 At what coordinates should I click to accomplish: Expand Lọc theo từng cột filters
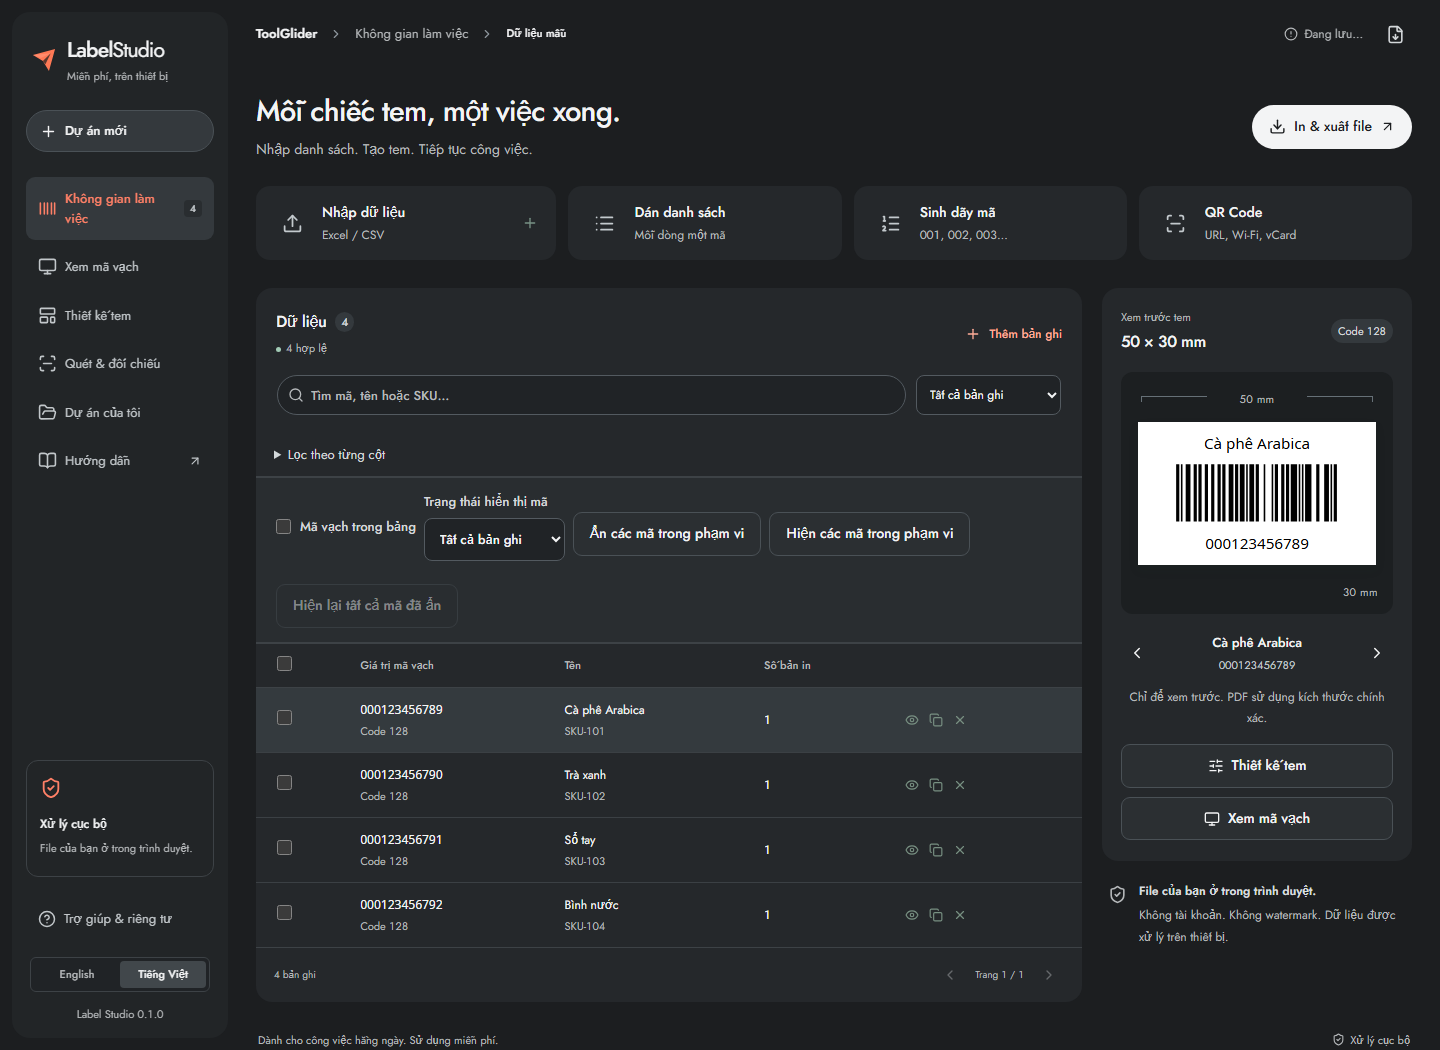(x=329, y=455)
